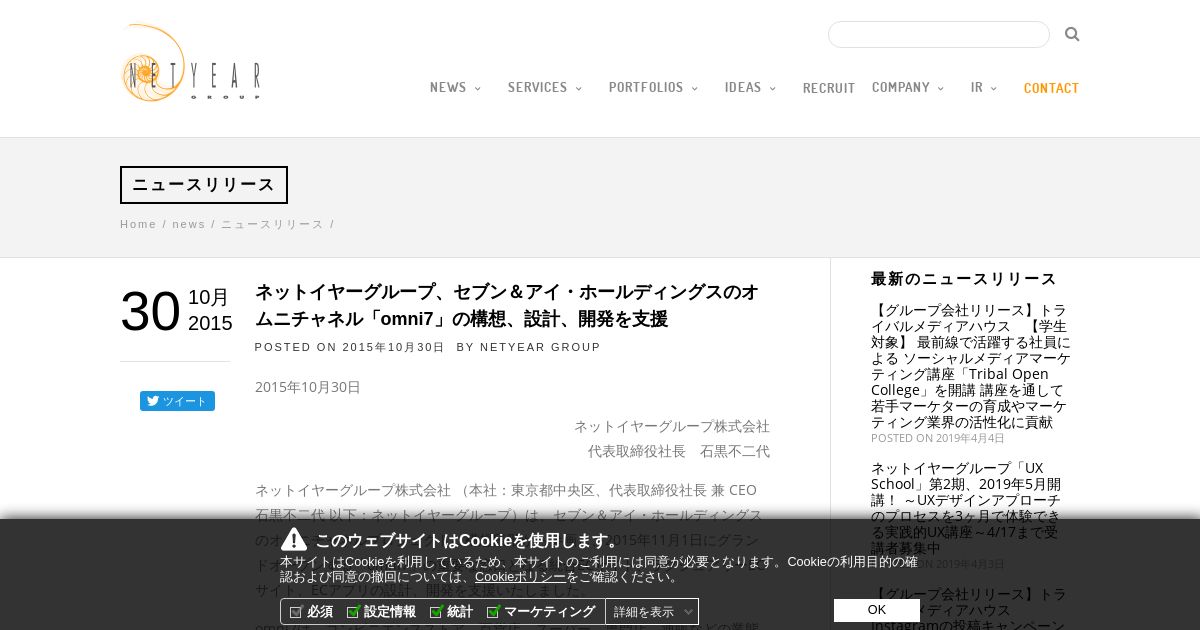Expand the PORTFOLIOS dropdown chevron

[x=694, y=89]
